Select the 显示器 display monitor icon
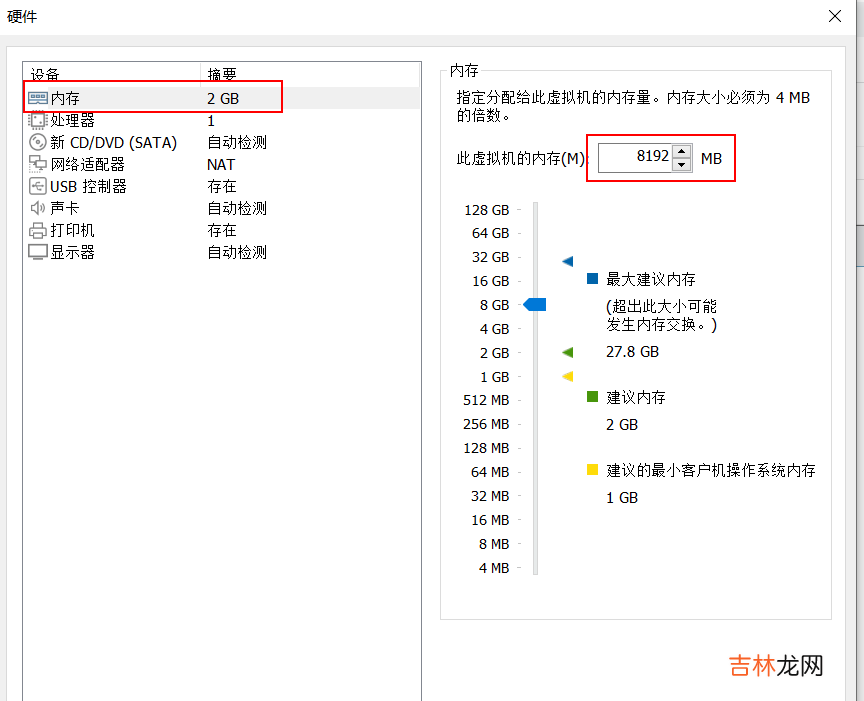 [x=38, y=252]
